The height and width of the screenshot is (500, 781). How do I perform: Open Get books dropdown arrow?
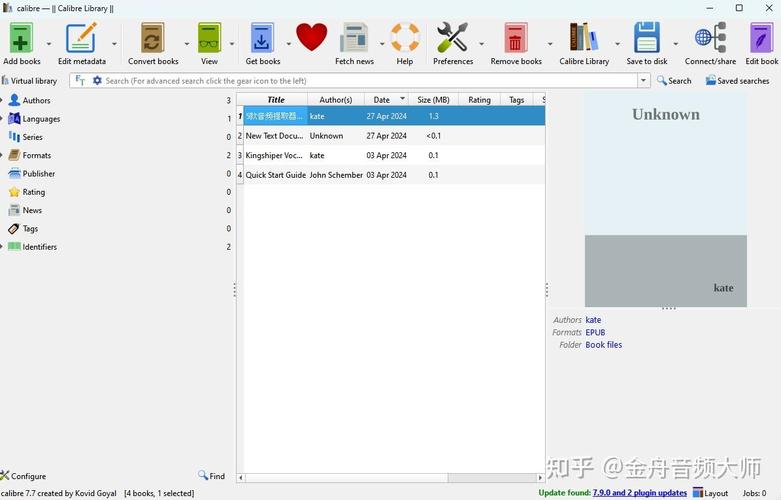pyautogui.click(x=288, y=44)
